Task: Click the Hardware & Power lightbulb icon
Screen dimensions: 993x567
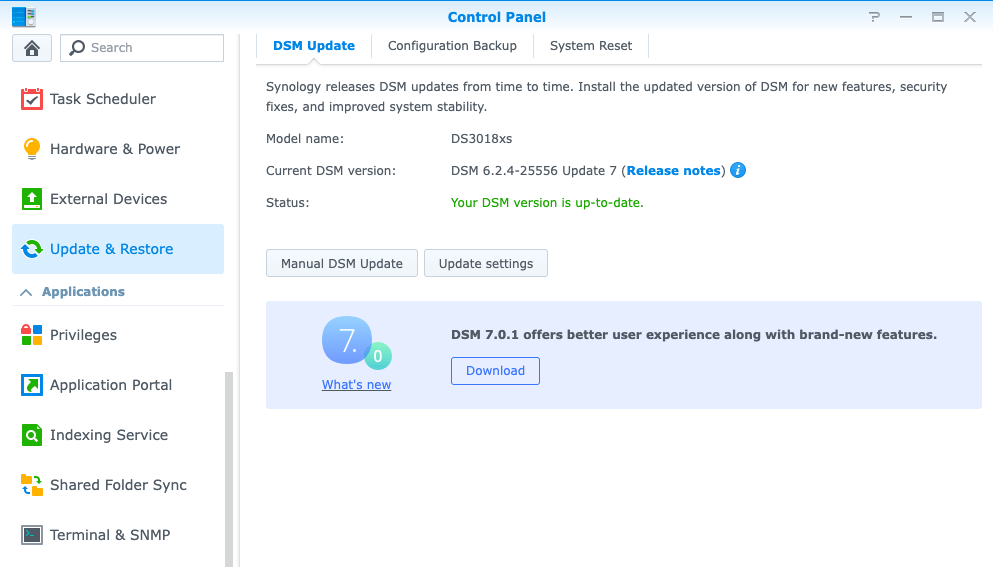Action: [x=32, y=149]
